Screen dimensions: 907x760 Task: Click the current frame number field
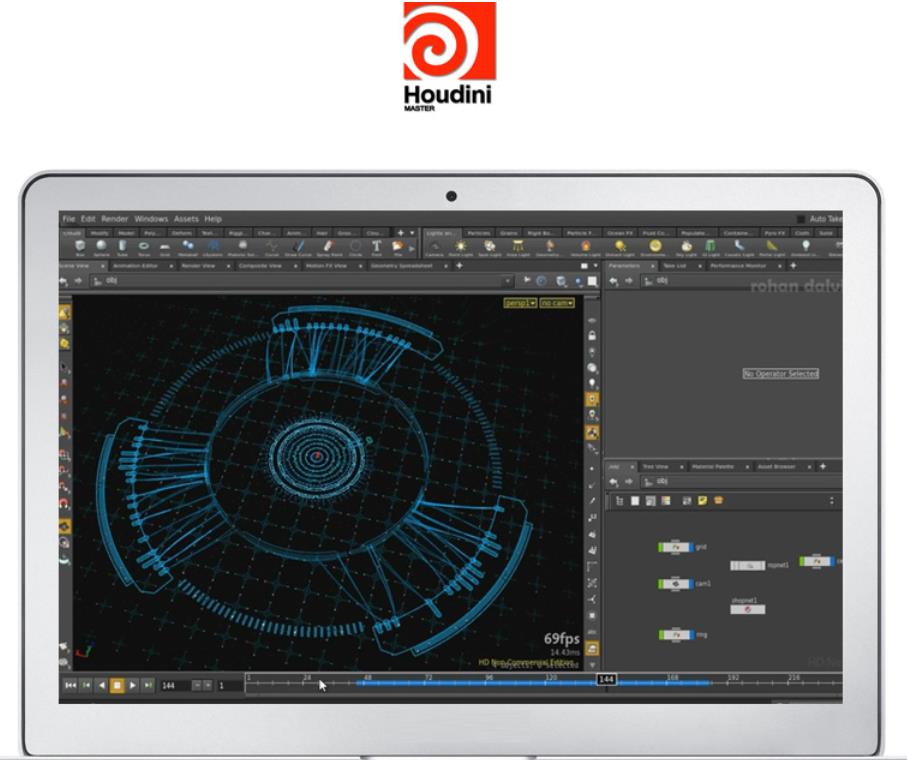(x=174, y=686)
